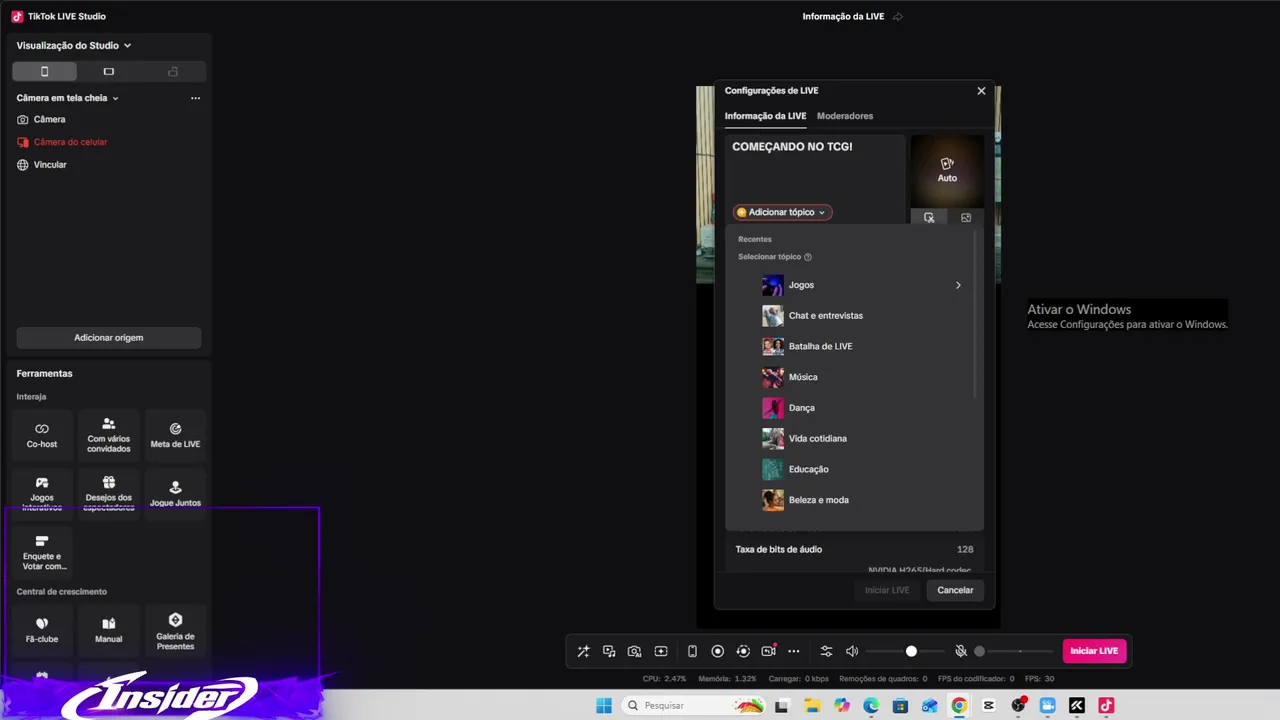The image size is (1280, 720).
Task: Click the Cancelar button
Action: pos(955,590)
